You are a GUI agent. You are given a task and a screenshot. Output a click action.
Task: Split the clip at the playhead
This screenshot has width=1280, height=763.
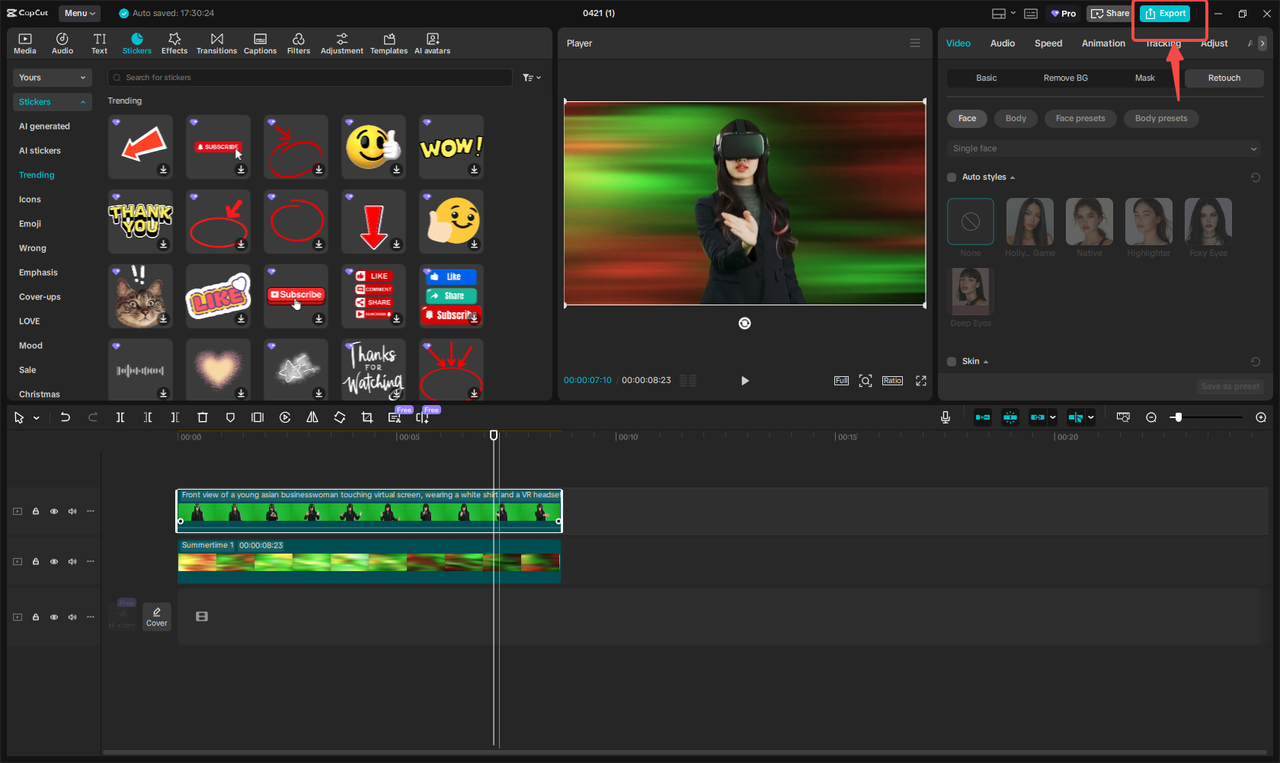click(x=120, y=417)
